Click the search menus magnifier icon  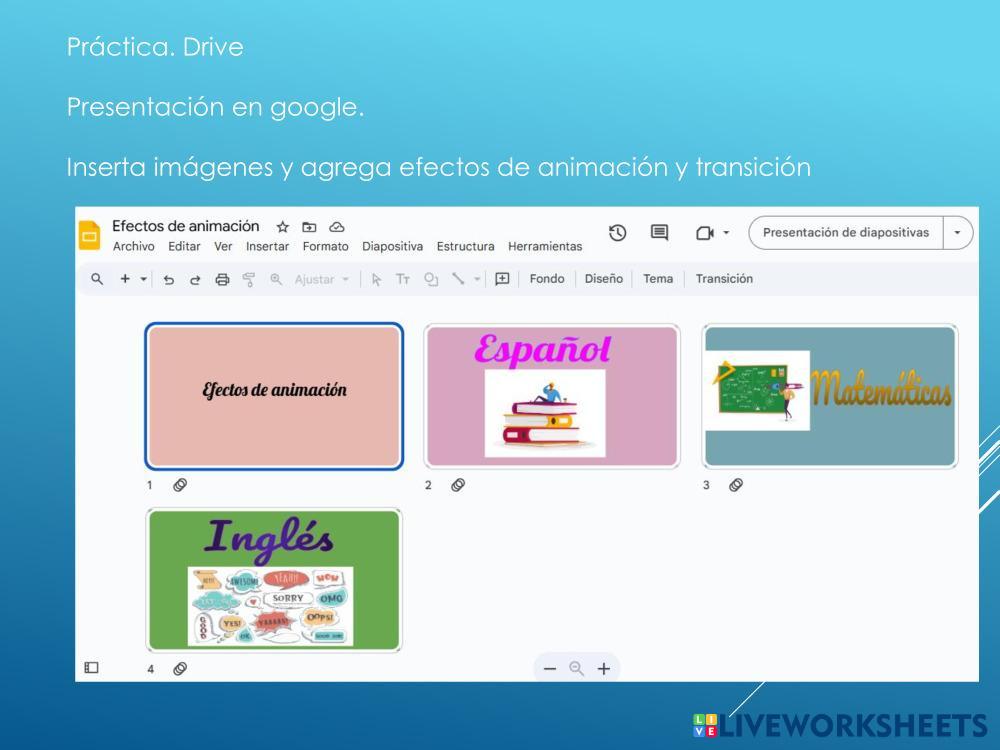click(97, 279)
